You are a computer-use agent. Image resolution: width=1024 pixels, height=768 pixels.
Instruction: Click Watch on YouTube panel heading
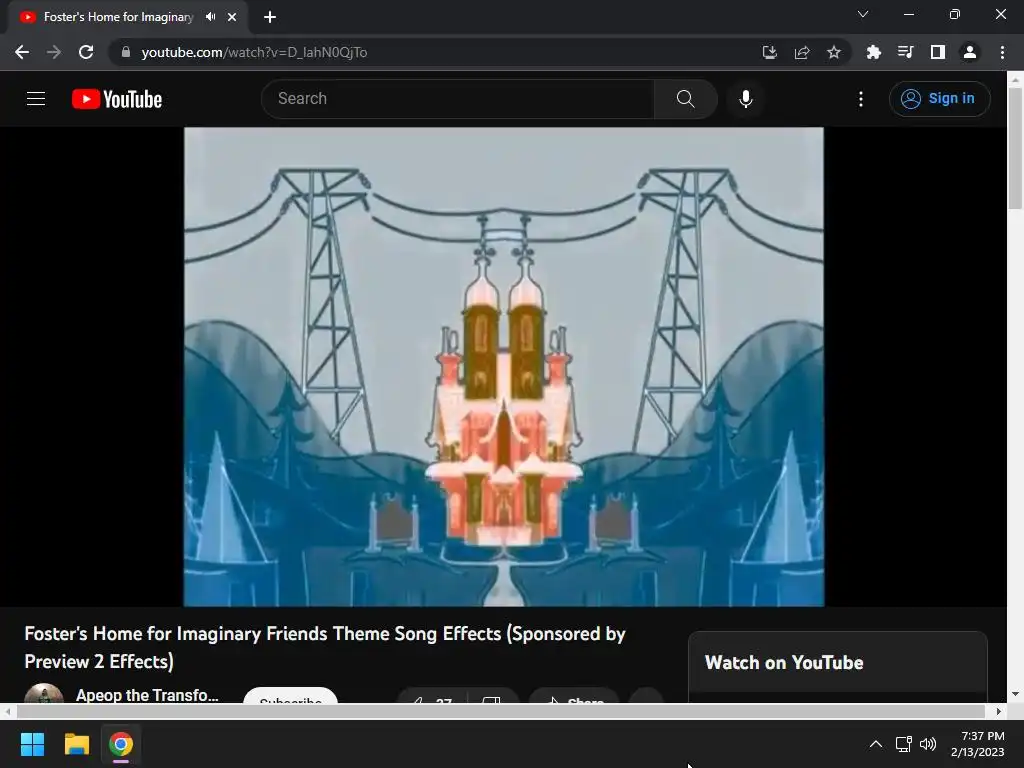click(784, 663)
